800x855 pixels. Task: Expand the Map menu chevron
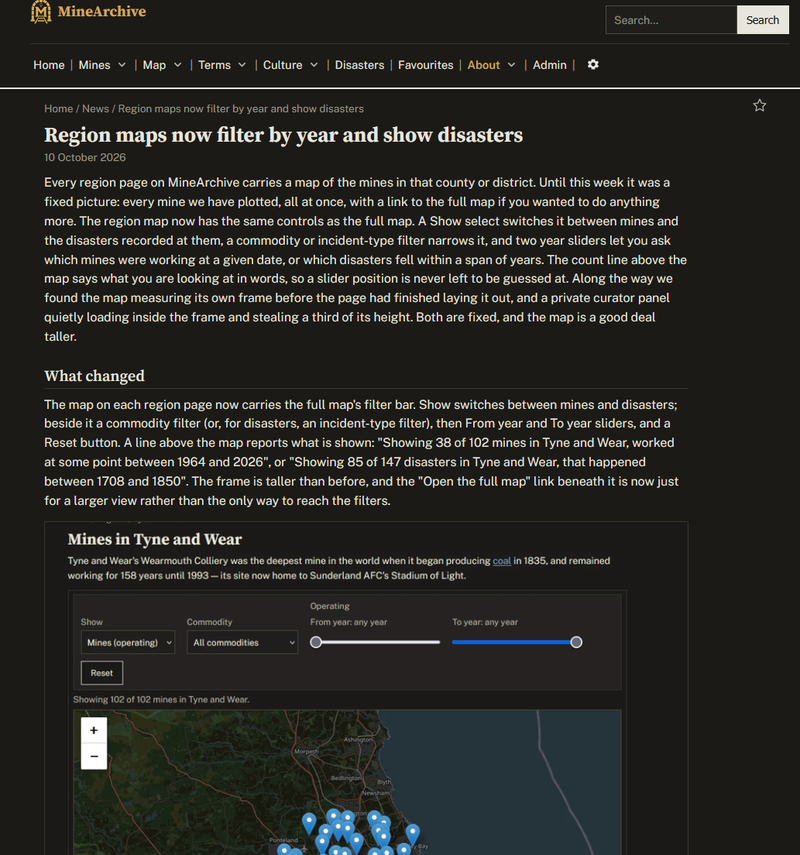point(178,65)
